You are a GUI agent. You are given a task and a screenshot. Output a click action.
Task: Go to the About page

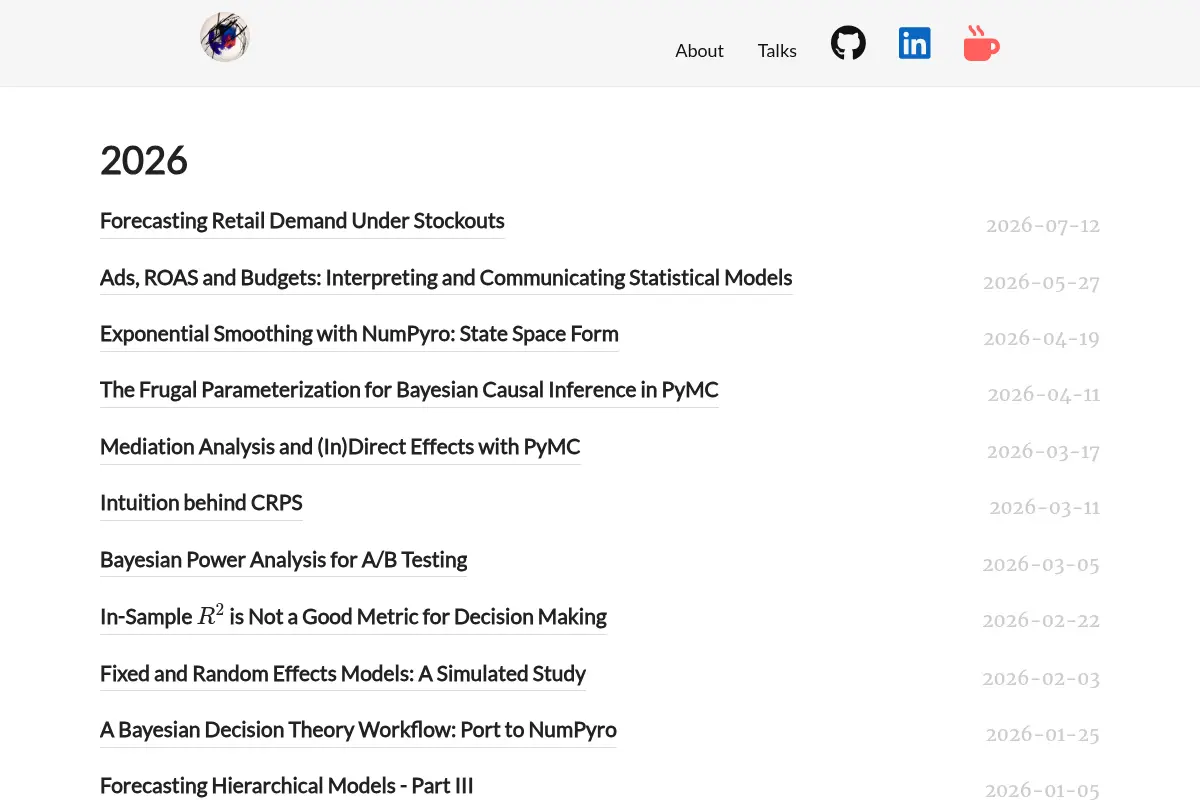[x=699, y=51]
